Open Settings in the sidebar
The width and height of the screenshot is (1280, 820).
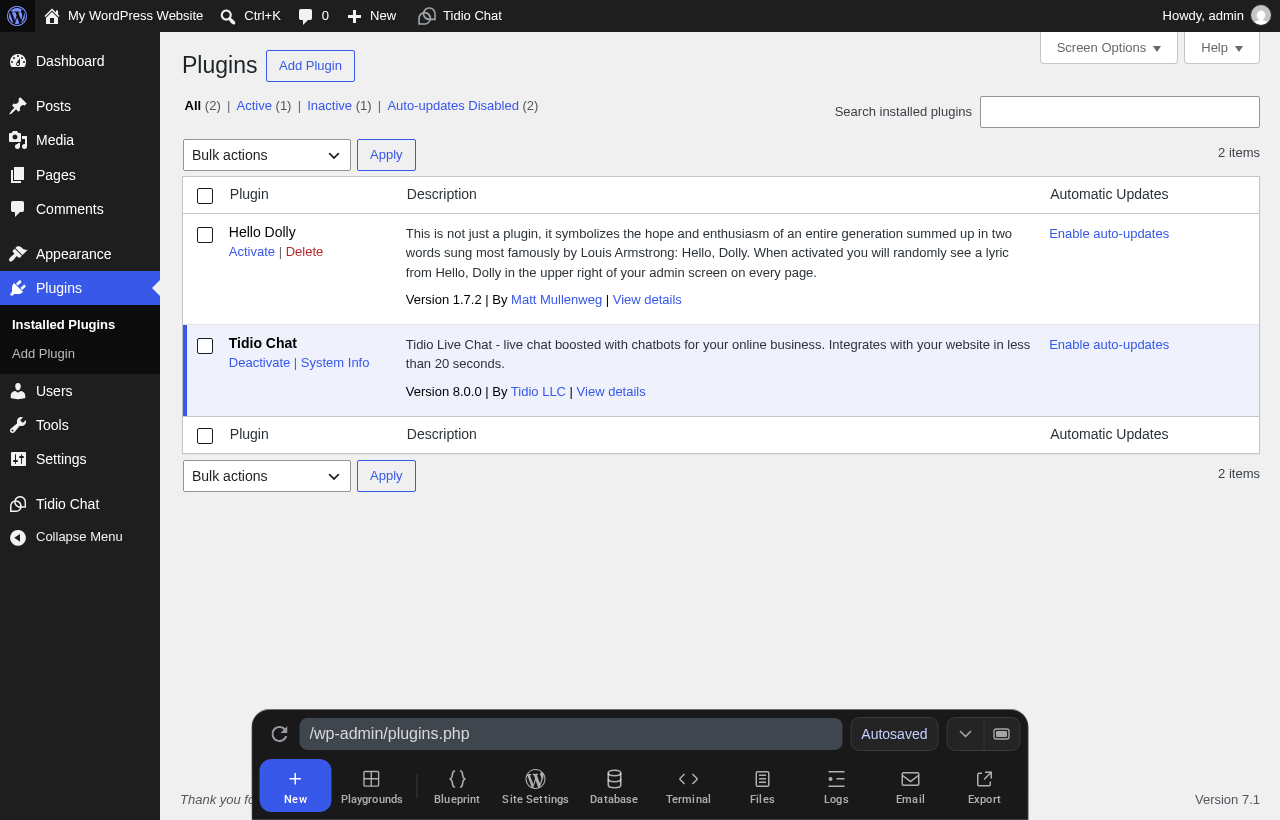pos(80,459)
